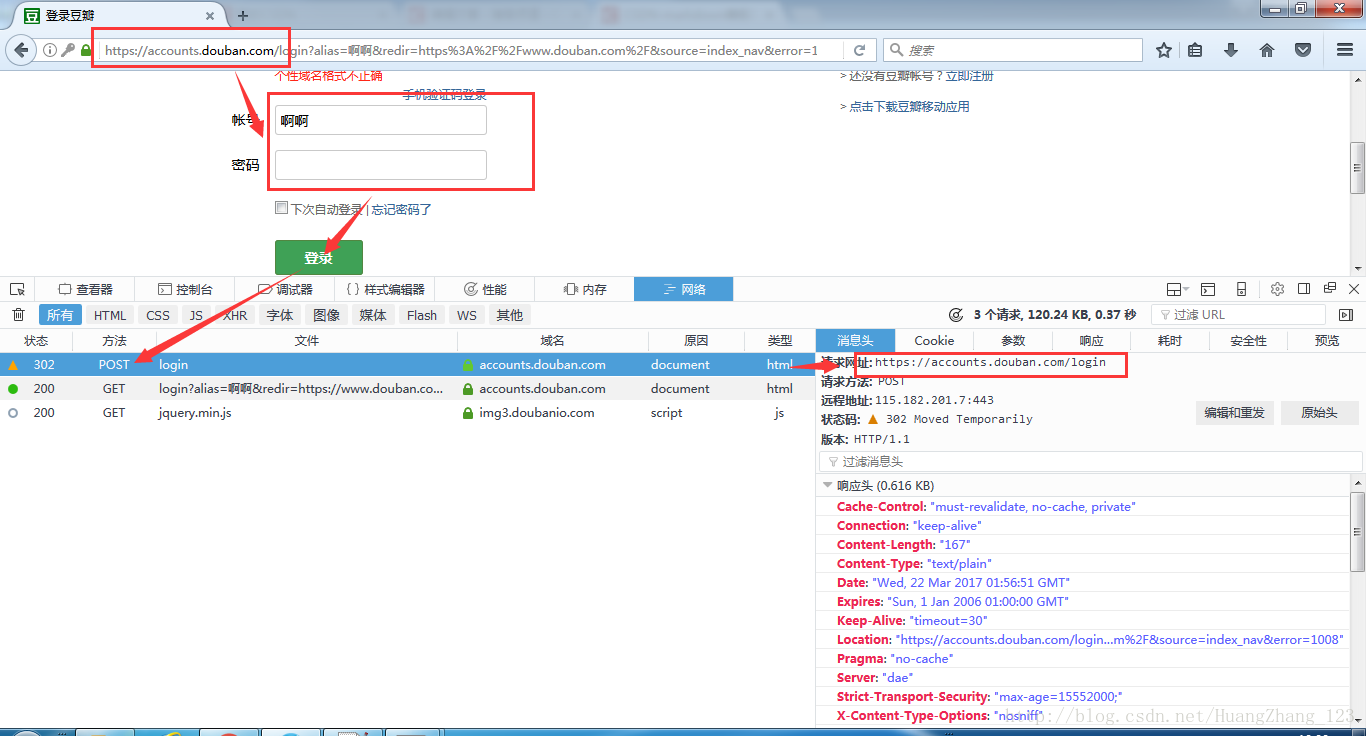
Task: Open the 控制台 devtools tab
Action: (183, 289)
